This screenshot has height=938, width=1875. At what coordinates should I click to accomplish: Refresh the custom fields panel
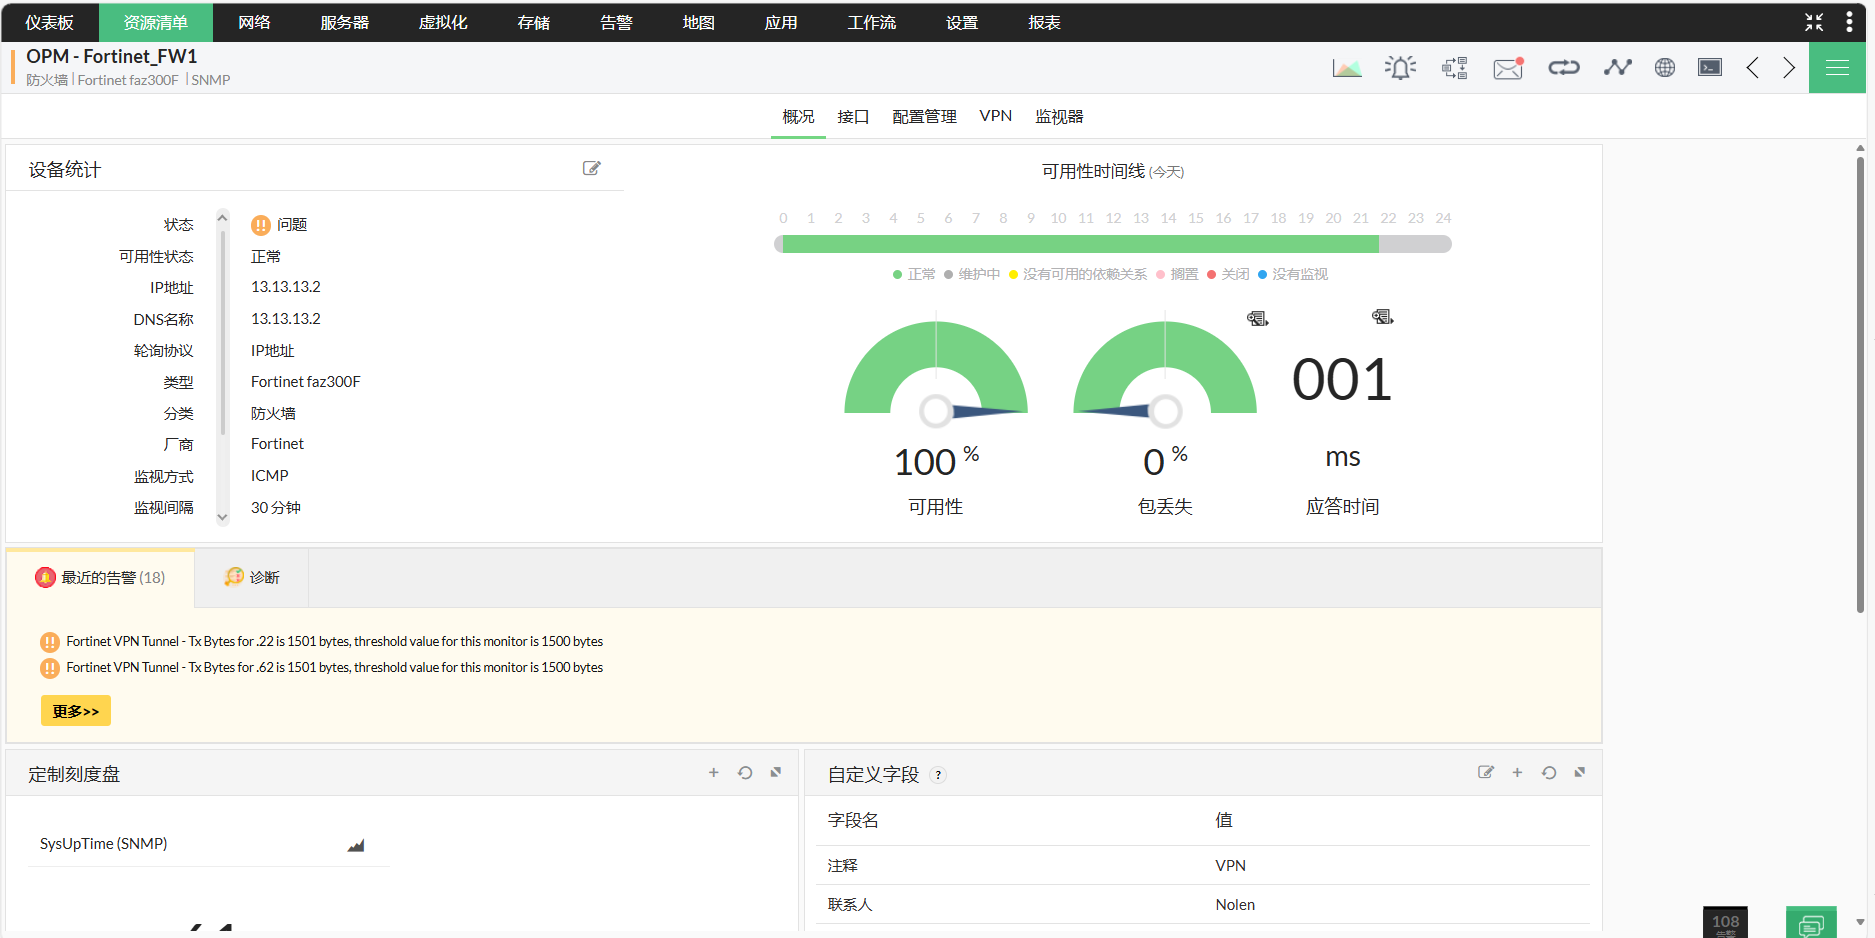[x=1548, y=773]
